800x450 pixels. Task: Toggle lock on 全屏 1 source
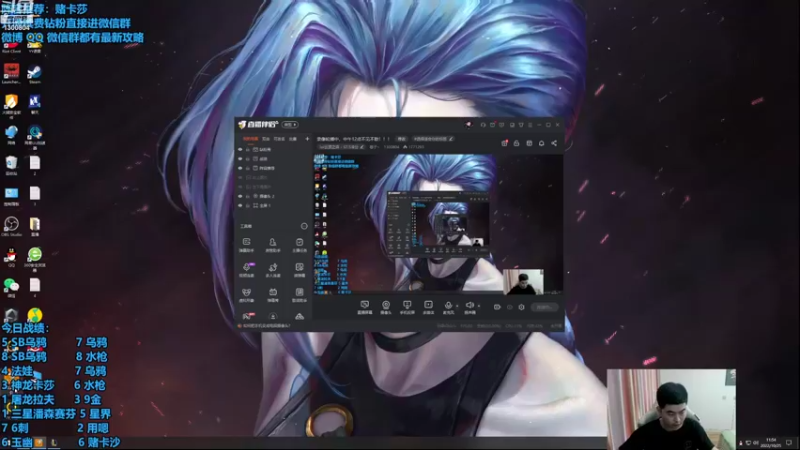[x=248, y=205]
